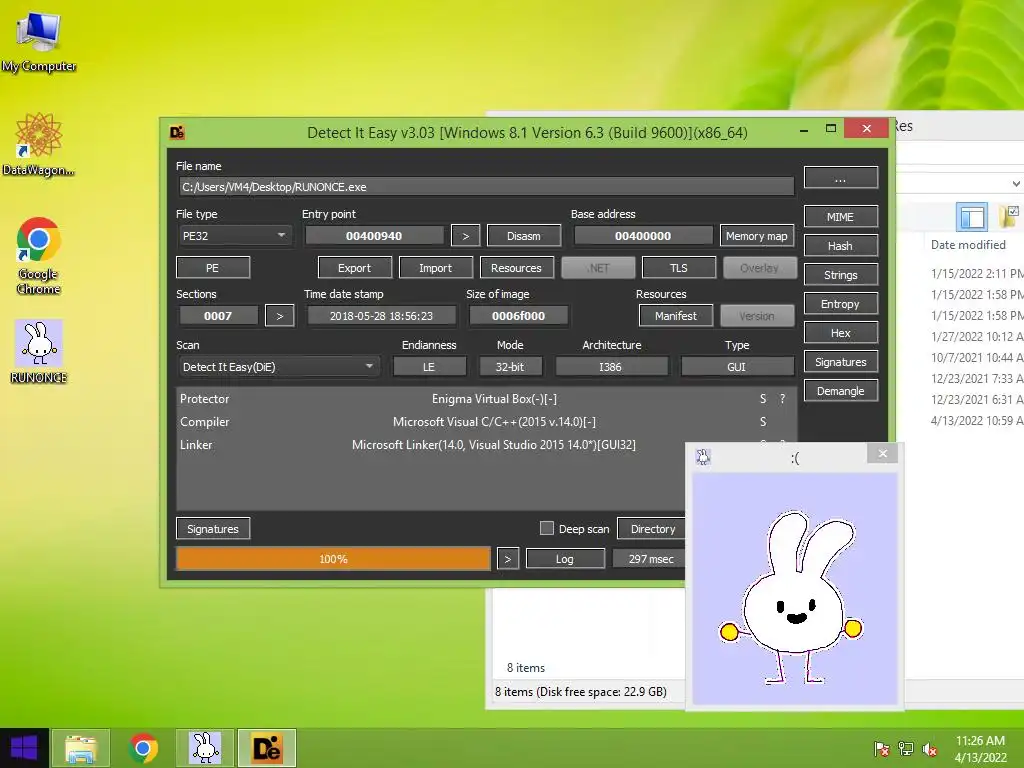Open MIME viewer
The height and width of the screenshot is (768, 1024).
click(x=840, y=217)
